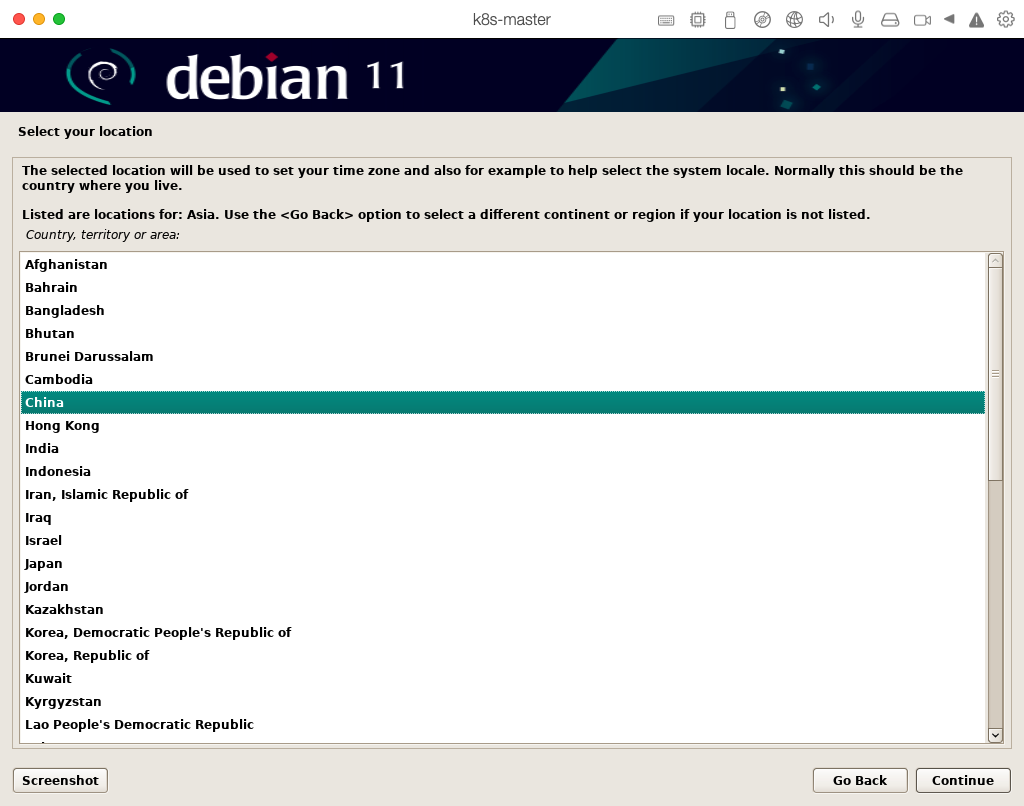
Task: Choose Korea, Democratic People's Republic of
Action: tap(502, 632)
